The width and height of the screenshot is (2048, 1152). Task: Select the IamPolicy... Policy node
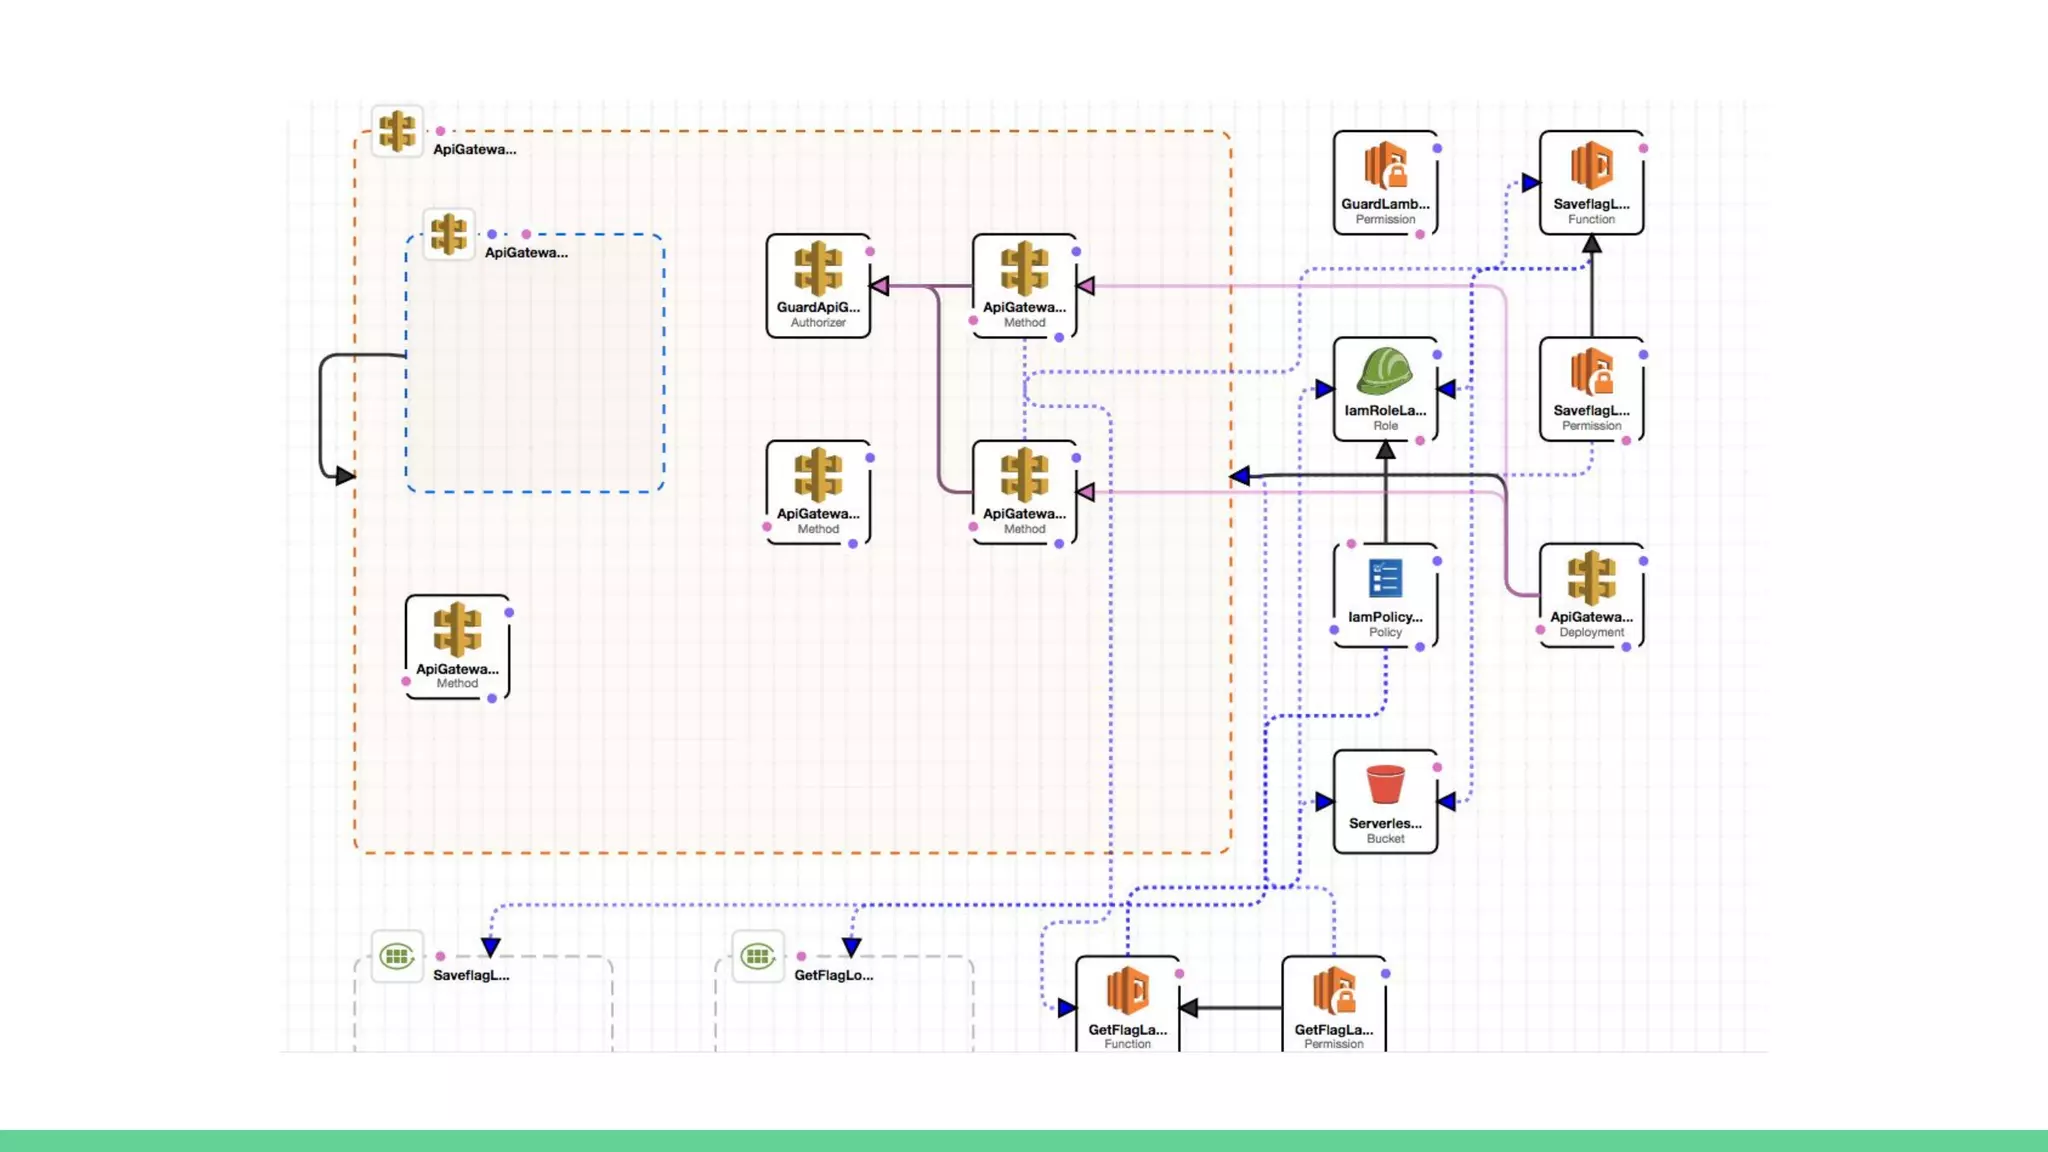pos(1385,596)
